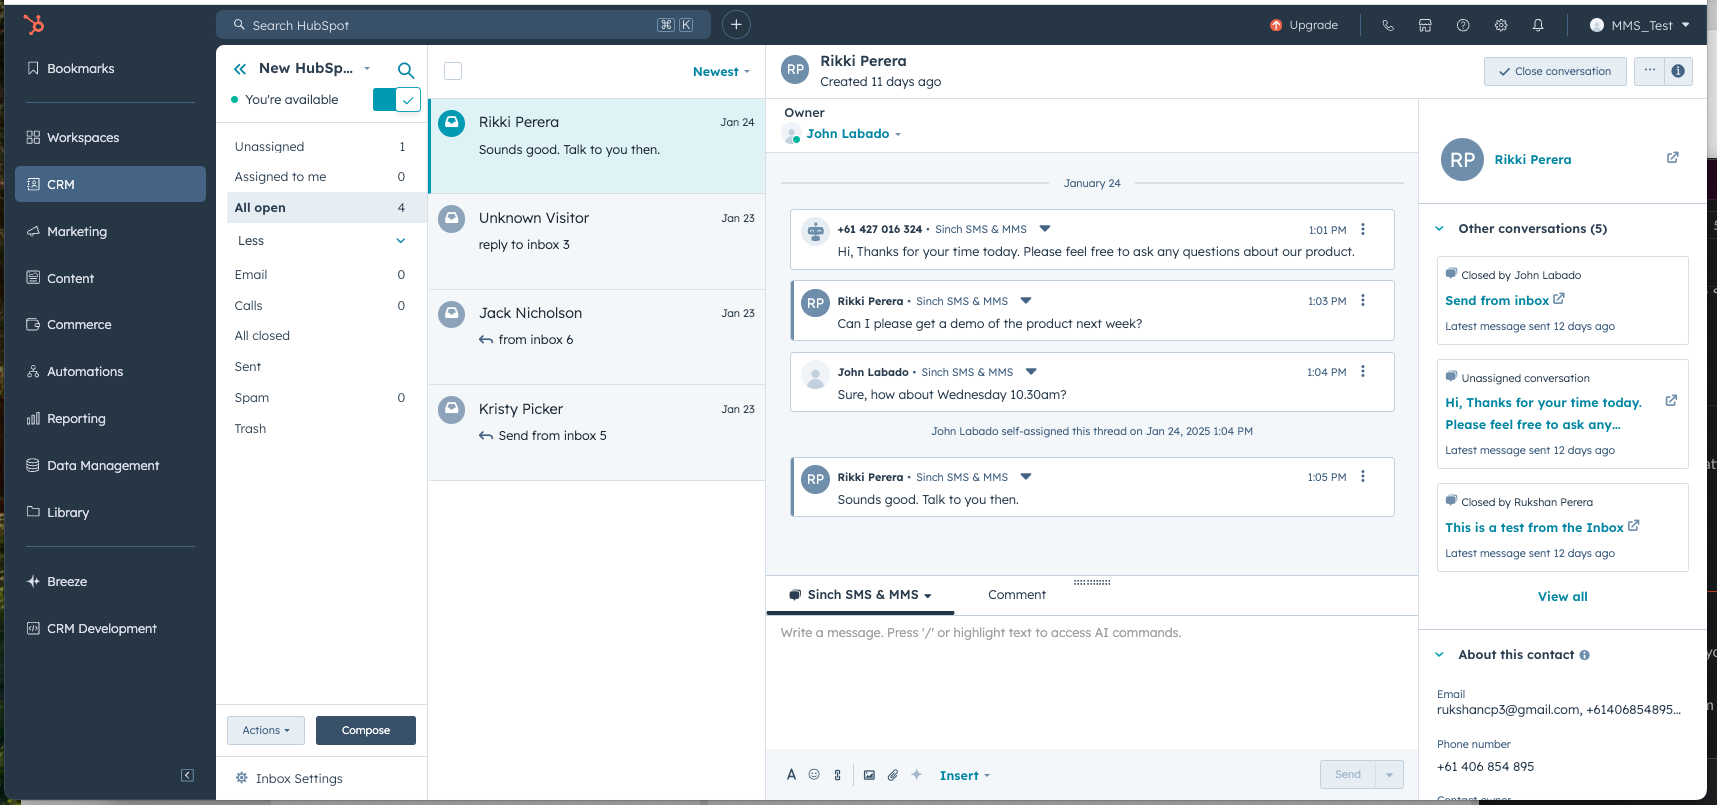Open the emoji picker icon
The image size is (1717, 805).
pos(814,775)
